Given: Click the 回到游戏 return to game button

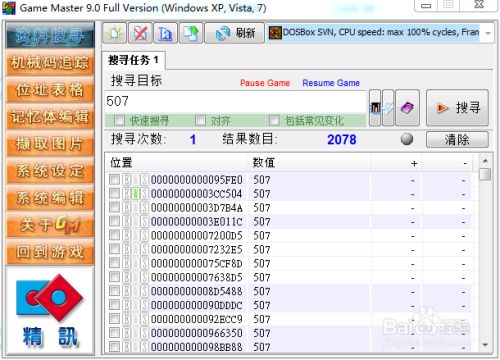Looking at the screenshot, I should [50, 252].
